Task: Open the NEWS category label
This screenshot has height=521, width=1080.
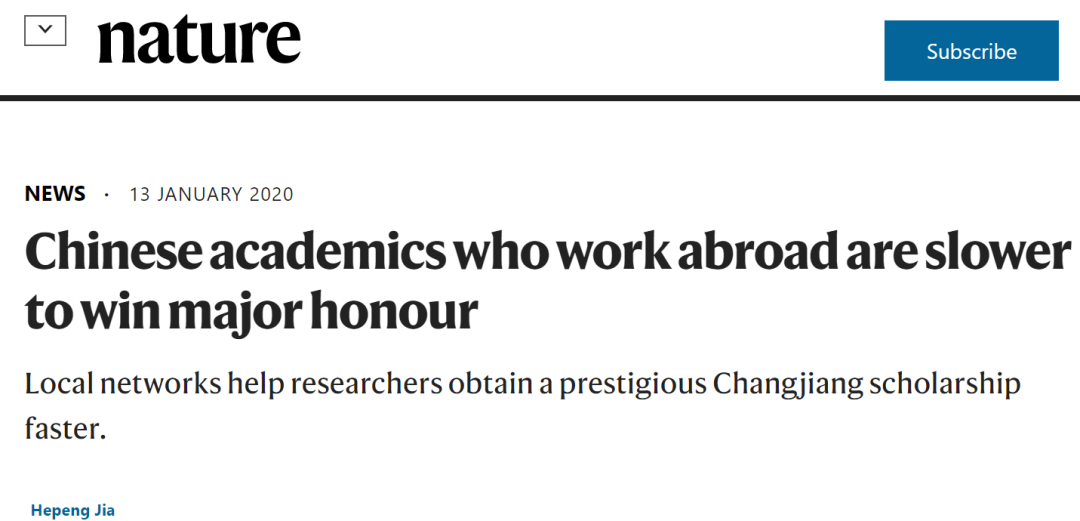Action: click(x=55, y=194)
